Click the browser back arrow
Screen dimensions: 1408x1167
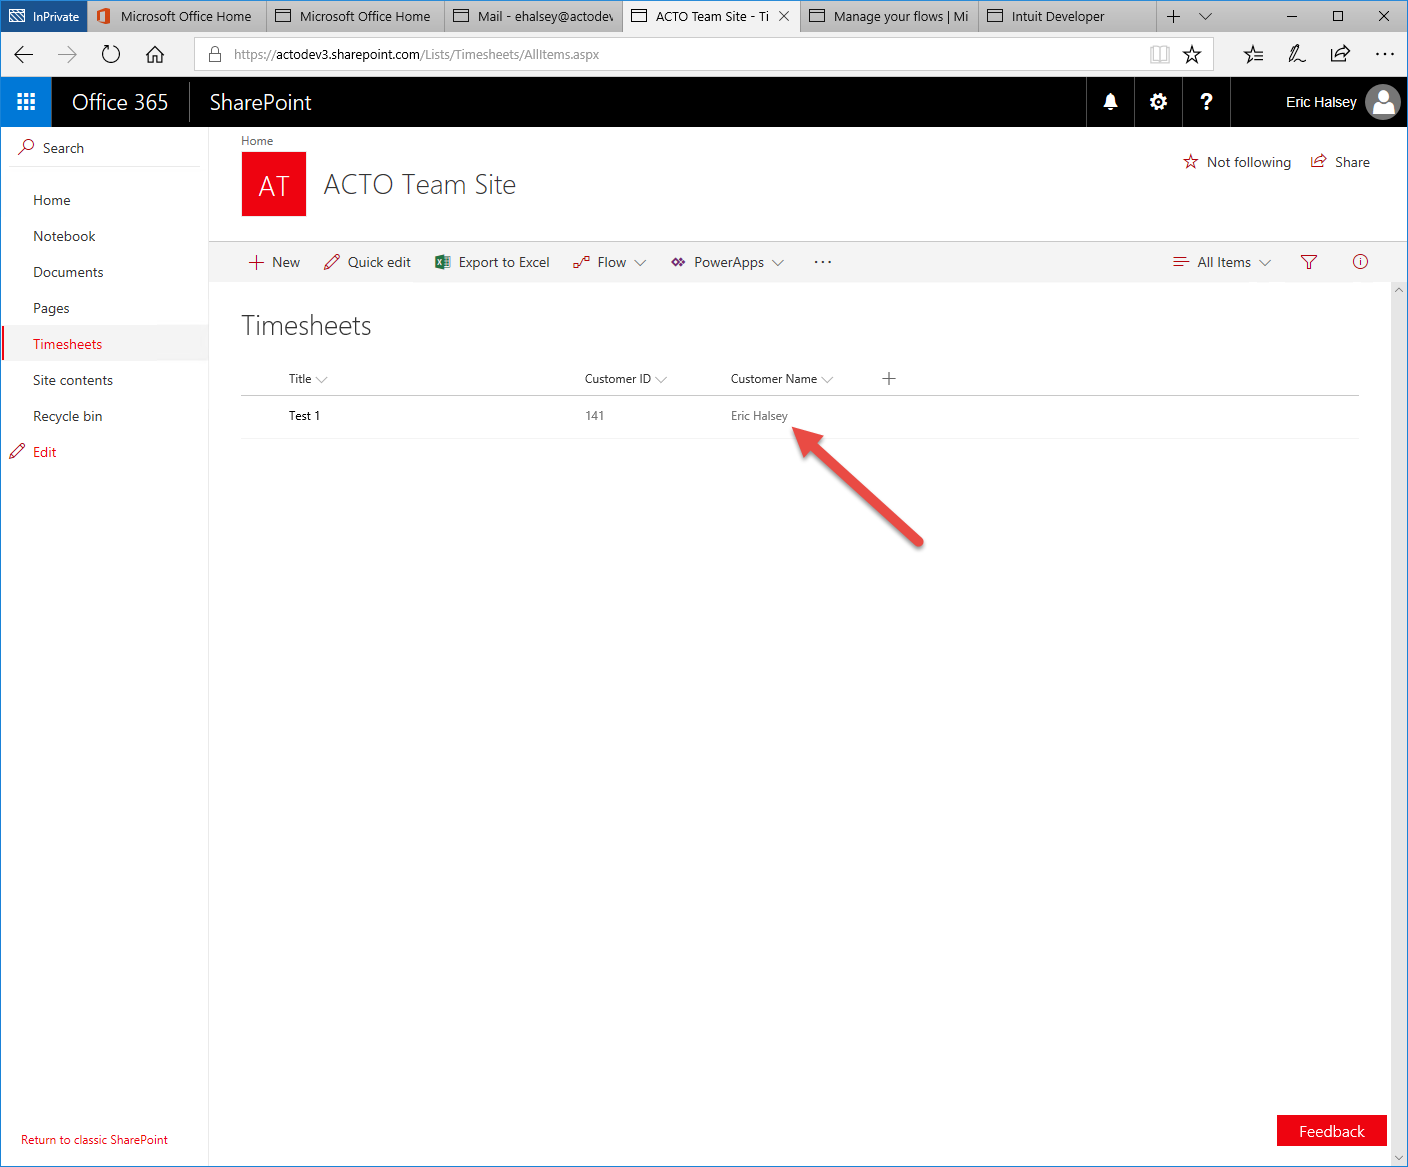(x=24, y=54)
